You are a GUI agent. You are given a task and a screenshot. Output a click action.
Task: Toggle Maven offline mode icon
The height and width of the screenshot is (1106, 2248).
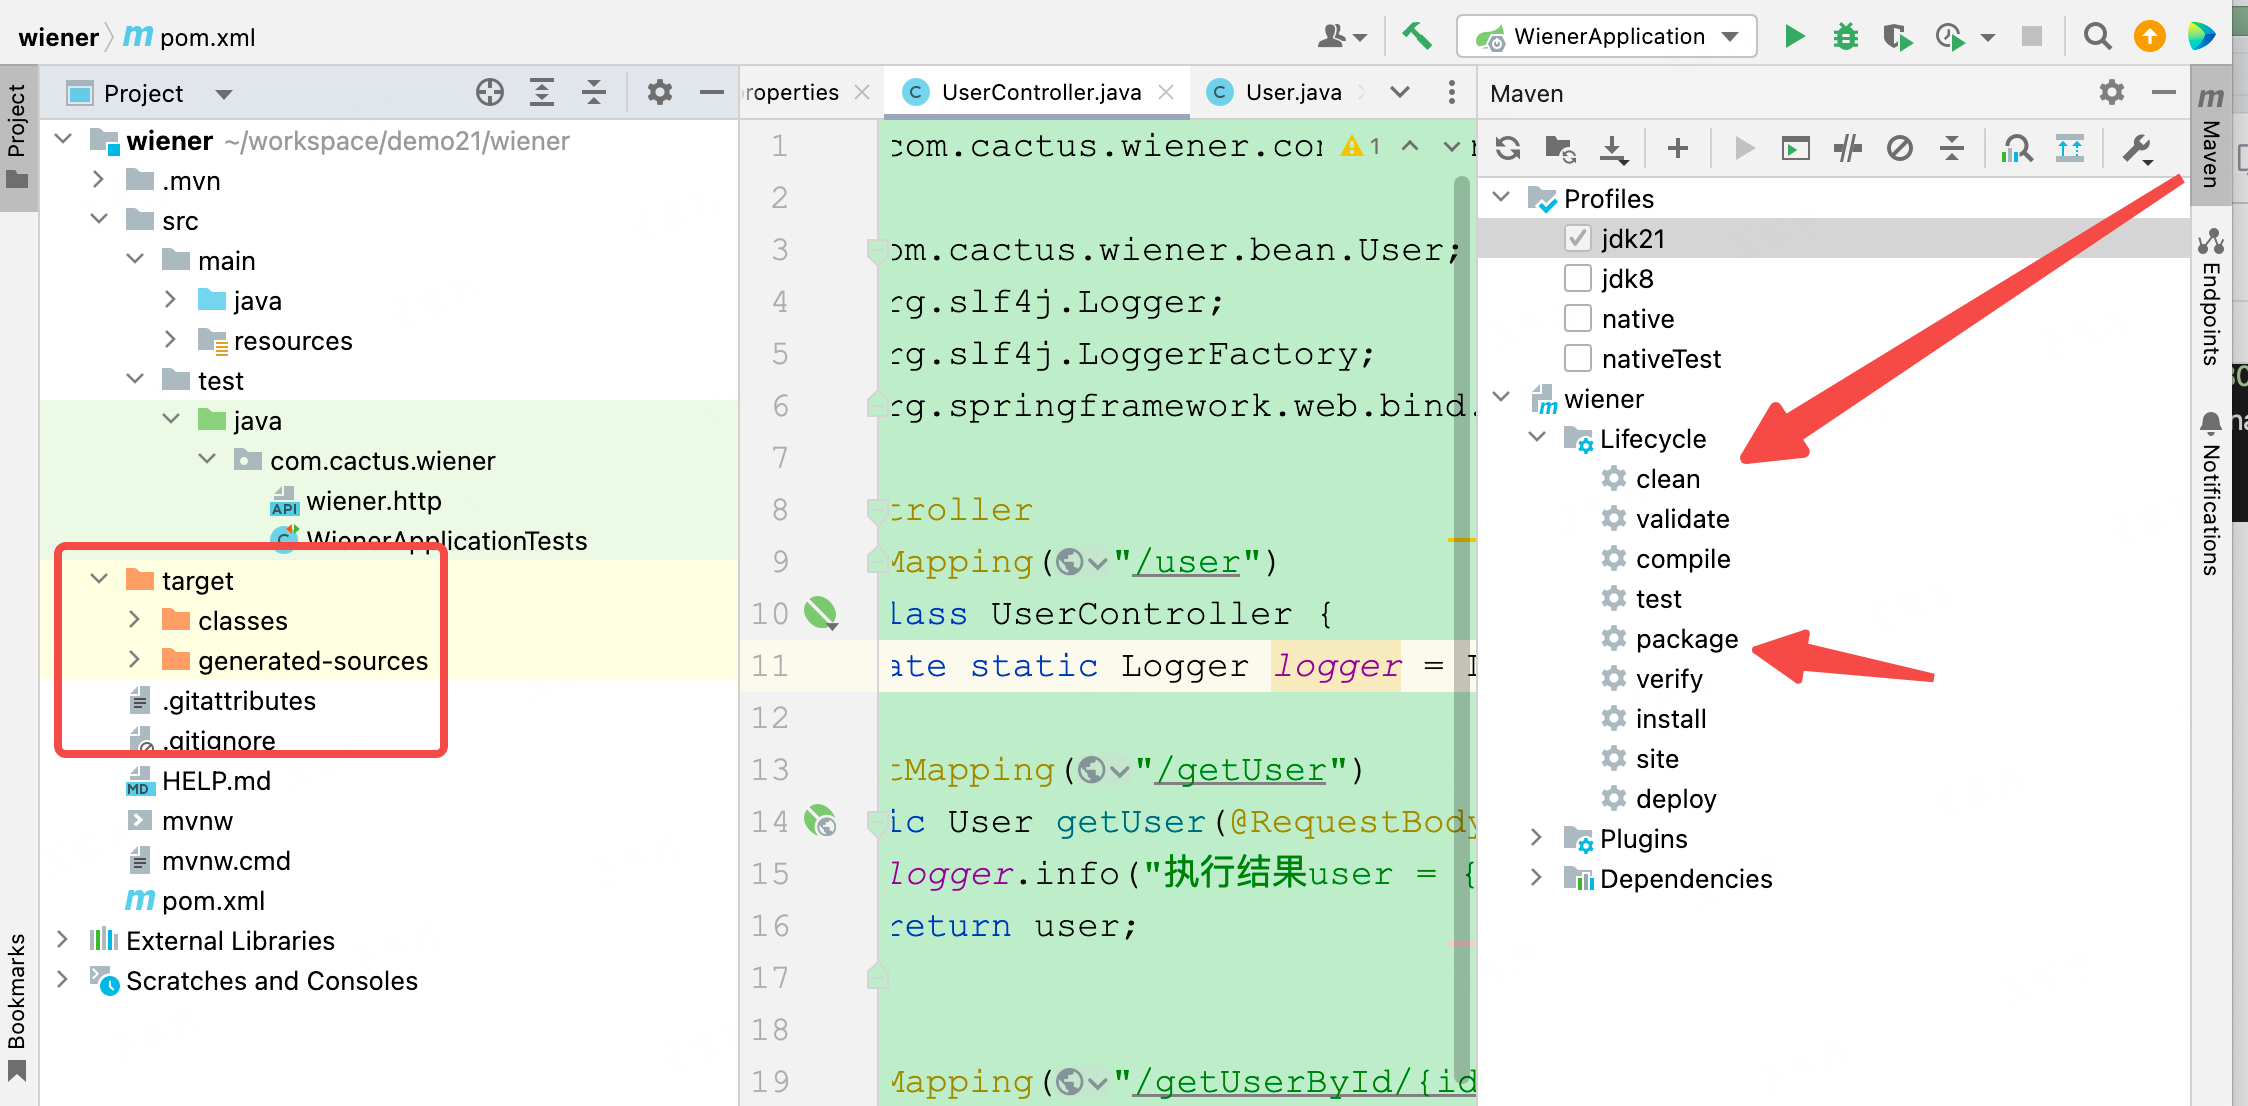[x=1848, y=149]
